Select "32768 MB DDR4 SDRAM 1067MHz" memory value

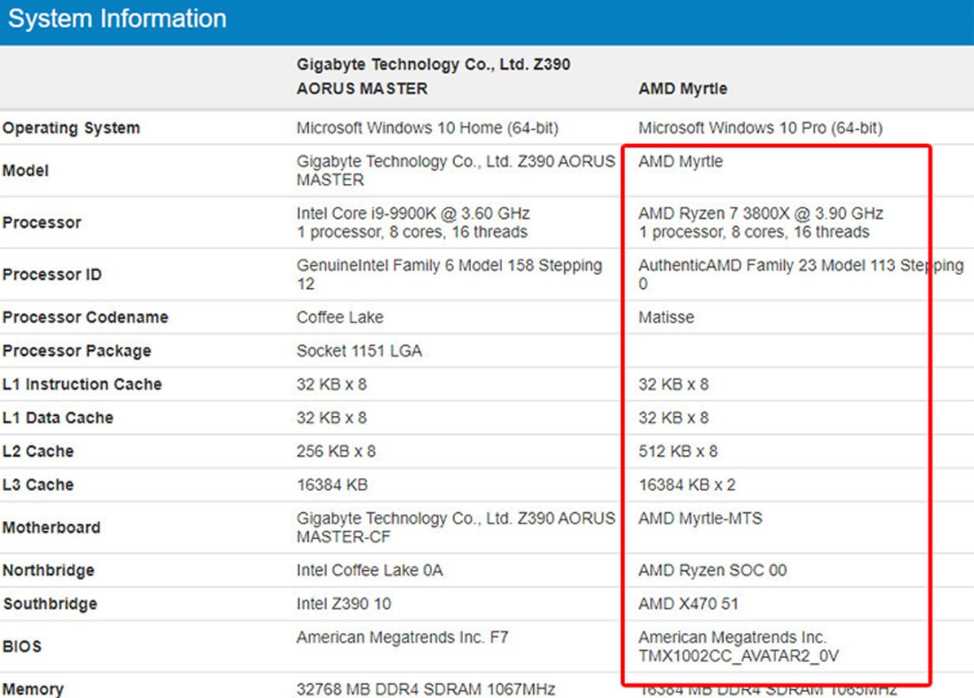click(x=426, y=689)
